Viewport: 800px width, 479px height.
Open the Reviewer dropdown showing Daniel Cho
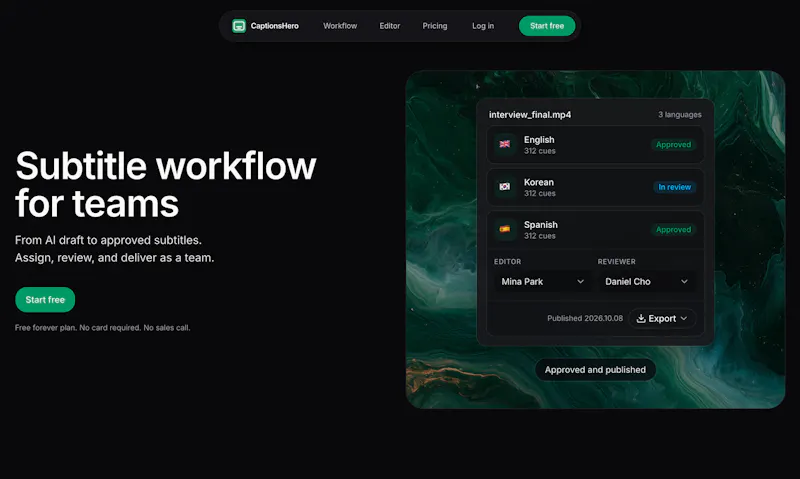(646, 282)
